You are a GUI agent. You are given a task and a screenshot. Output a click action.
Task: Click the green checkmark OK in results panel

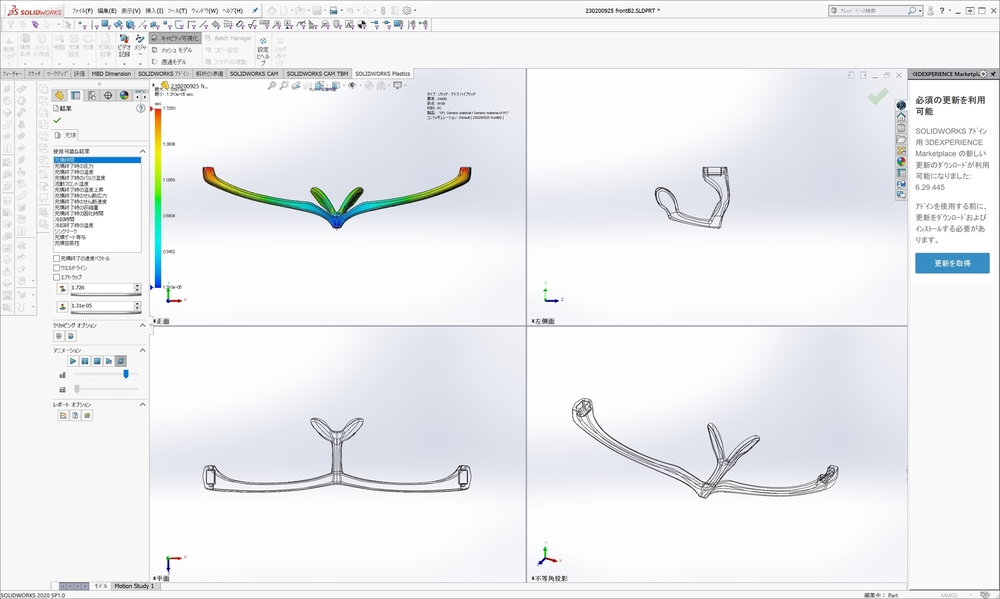[57, 120]
